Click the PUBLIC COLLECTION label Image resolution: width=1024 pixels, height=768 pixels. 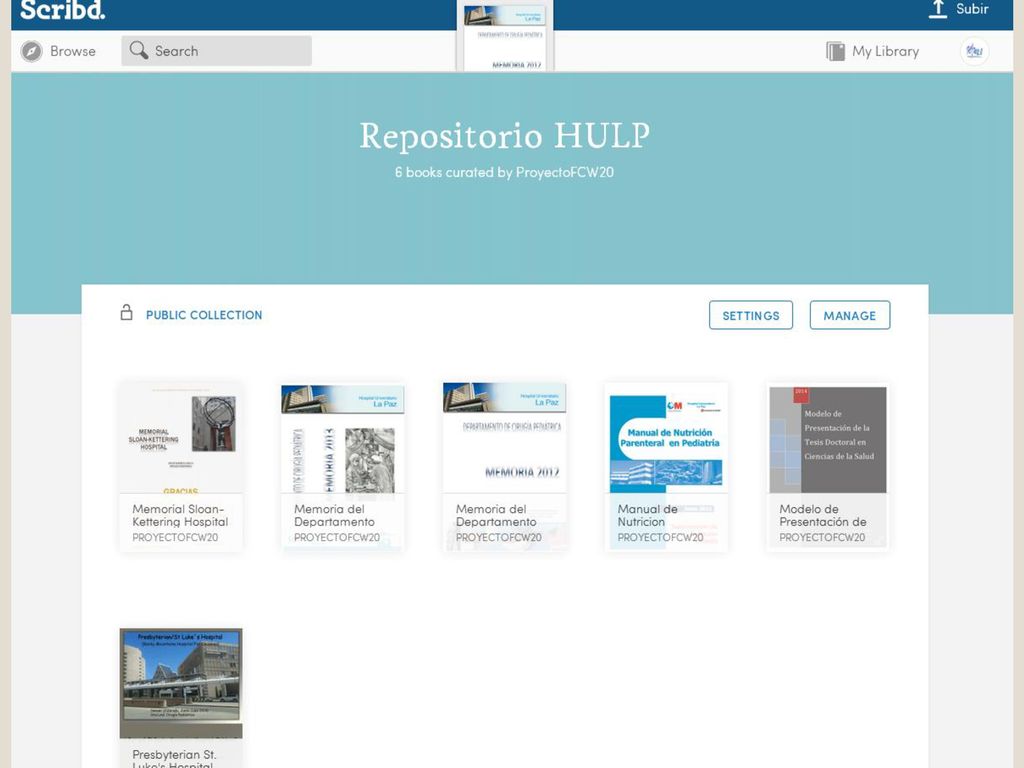(x=204, y=315)
